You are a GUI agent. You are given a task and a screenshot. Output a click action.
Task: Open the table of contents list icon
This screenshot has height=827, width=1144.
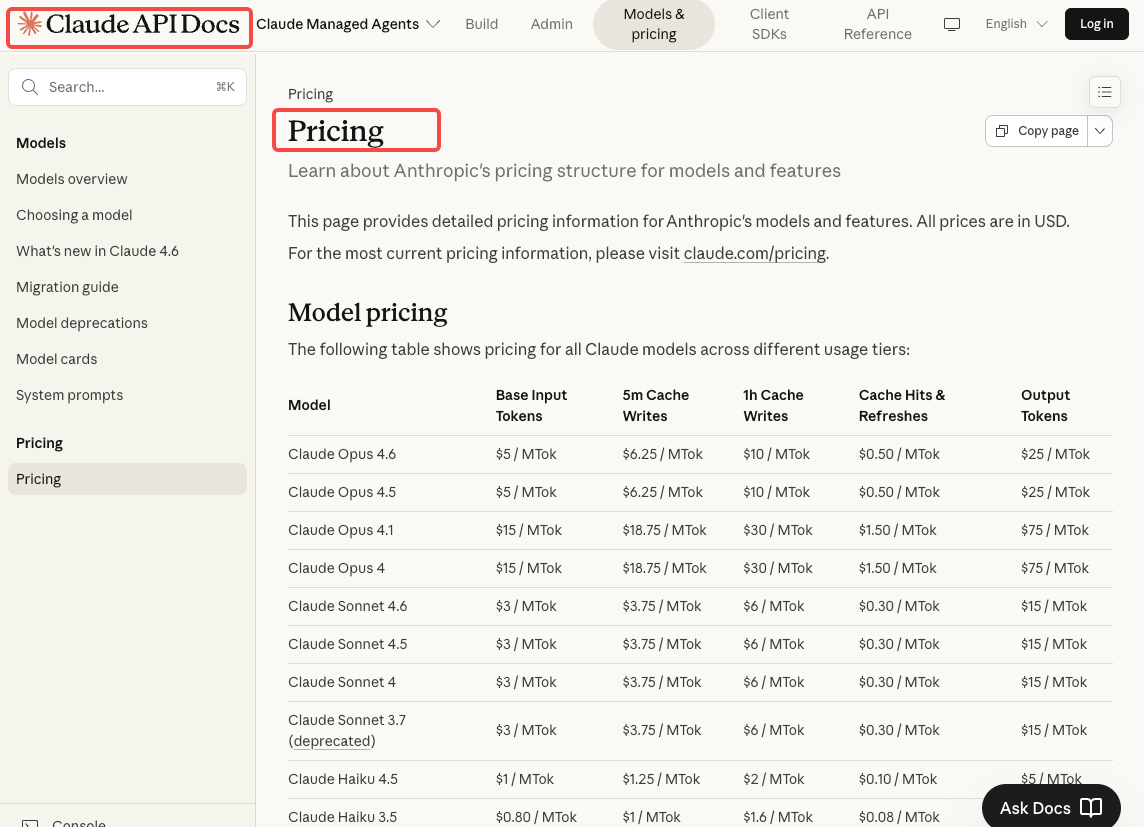pos(1105,92)
